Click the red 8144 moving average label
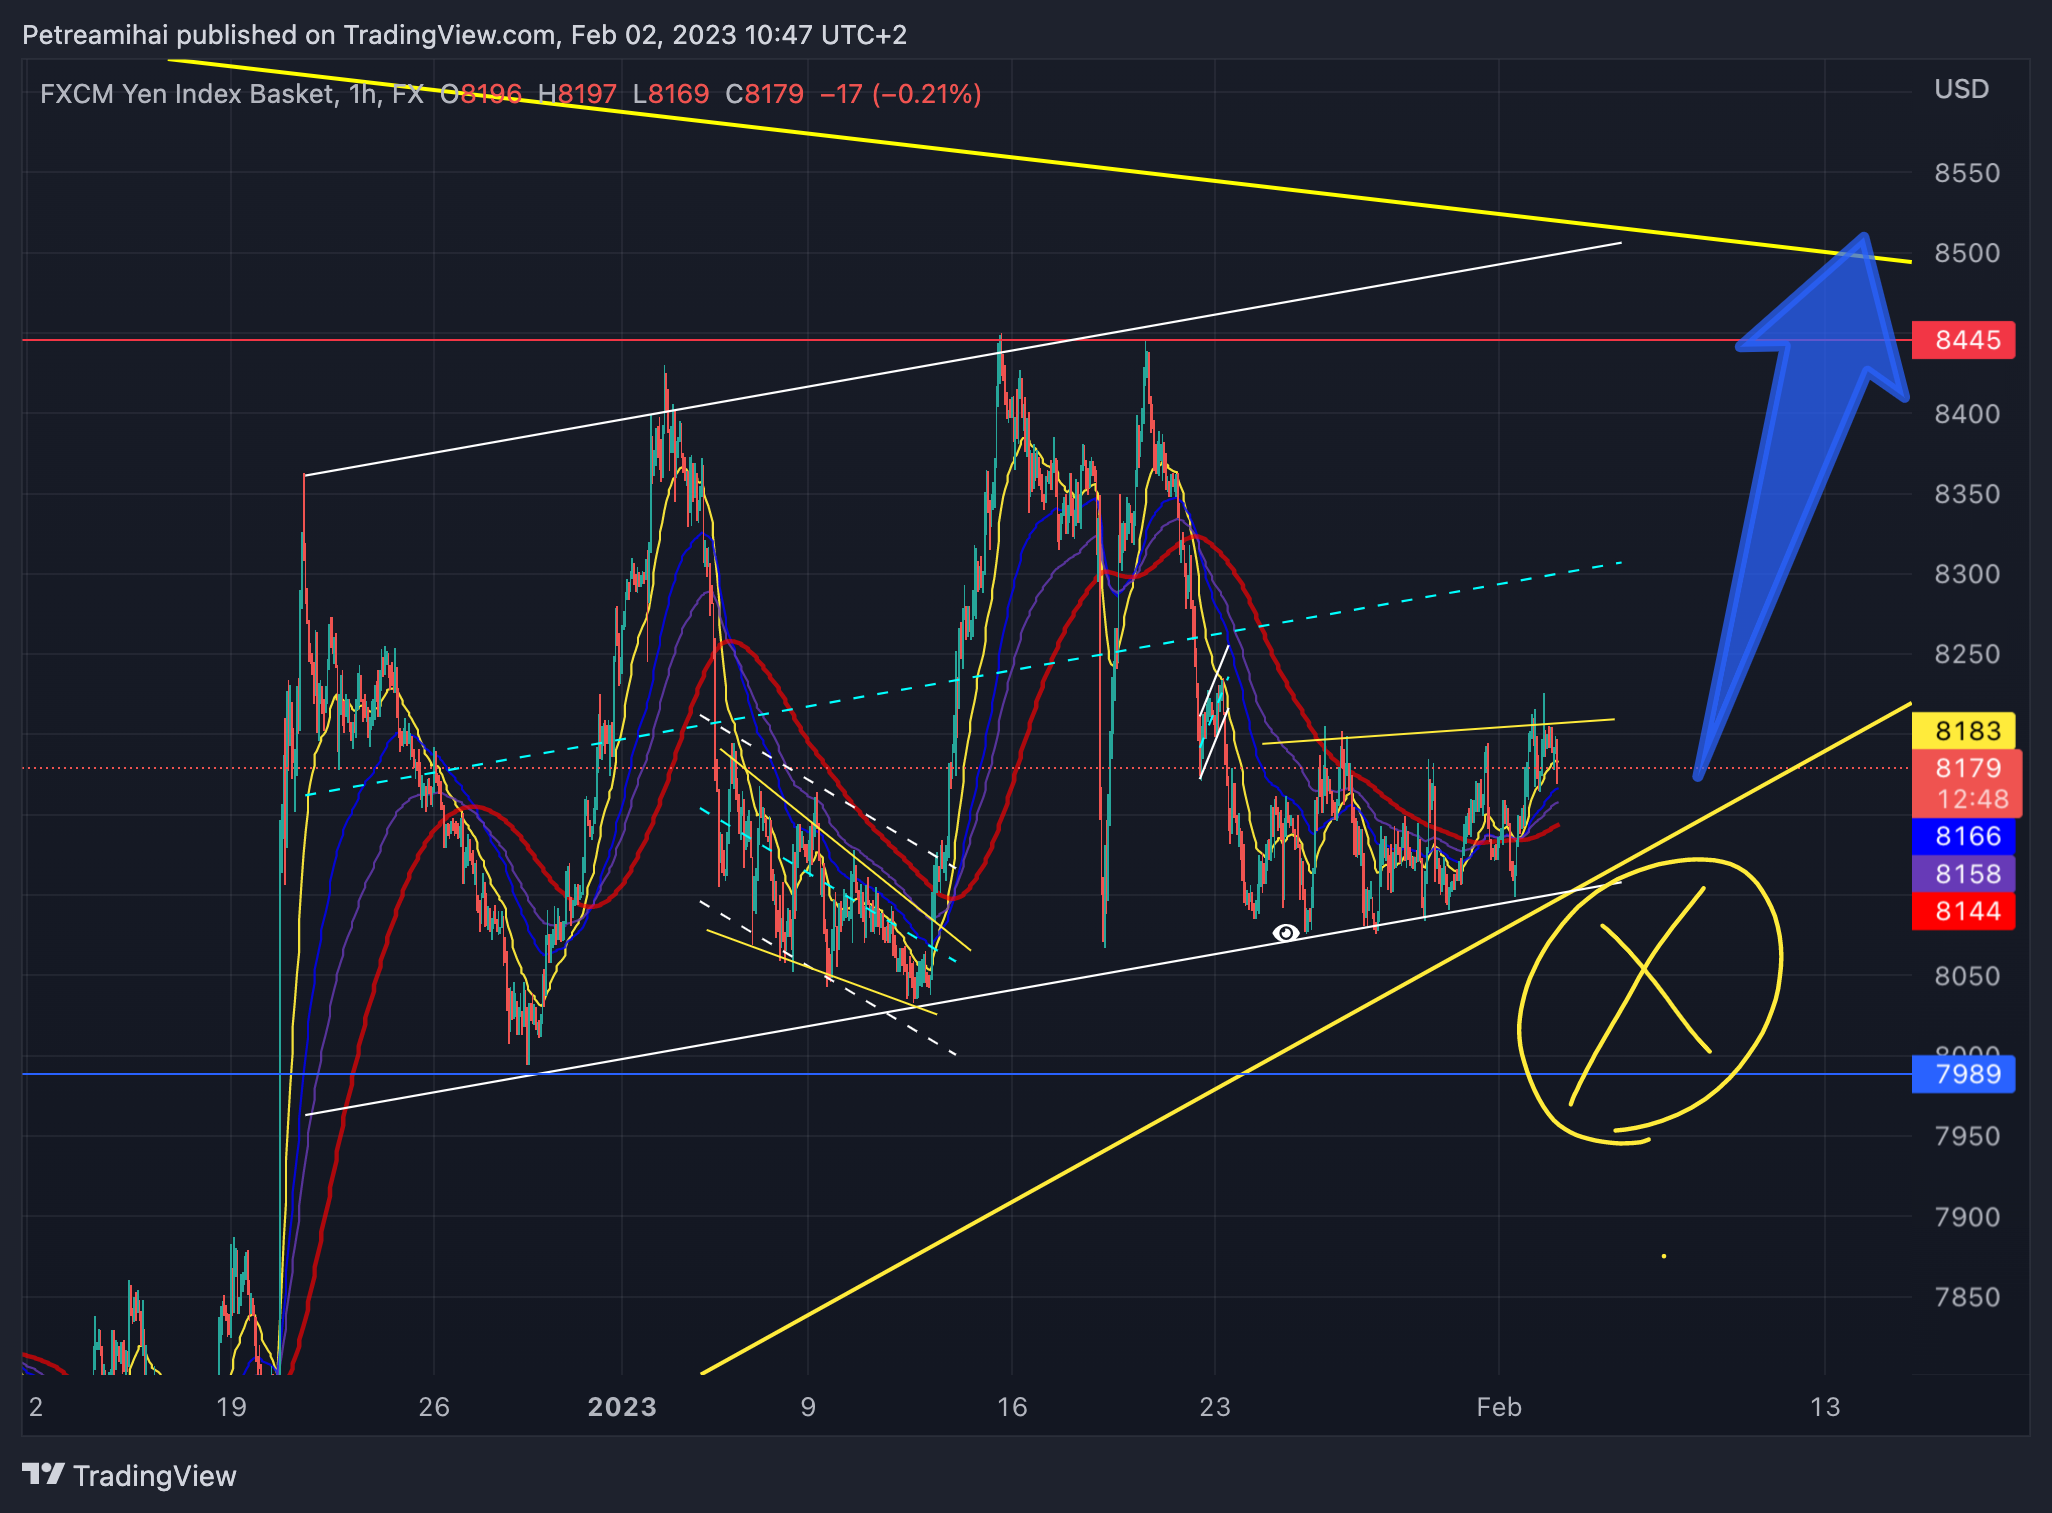 click(x=1963, y=911)
